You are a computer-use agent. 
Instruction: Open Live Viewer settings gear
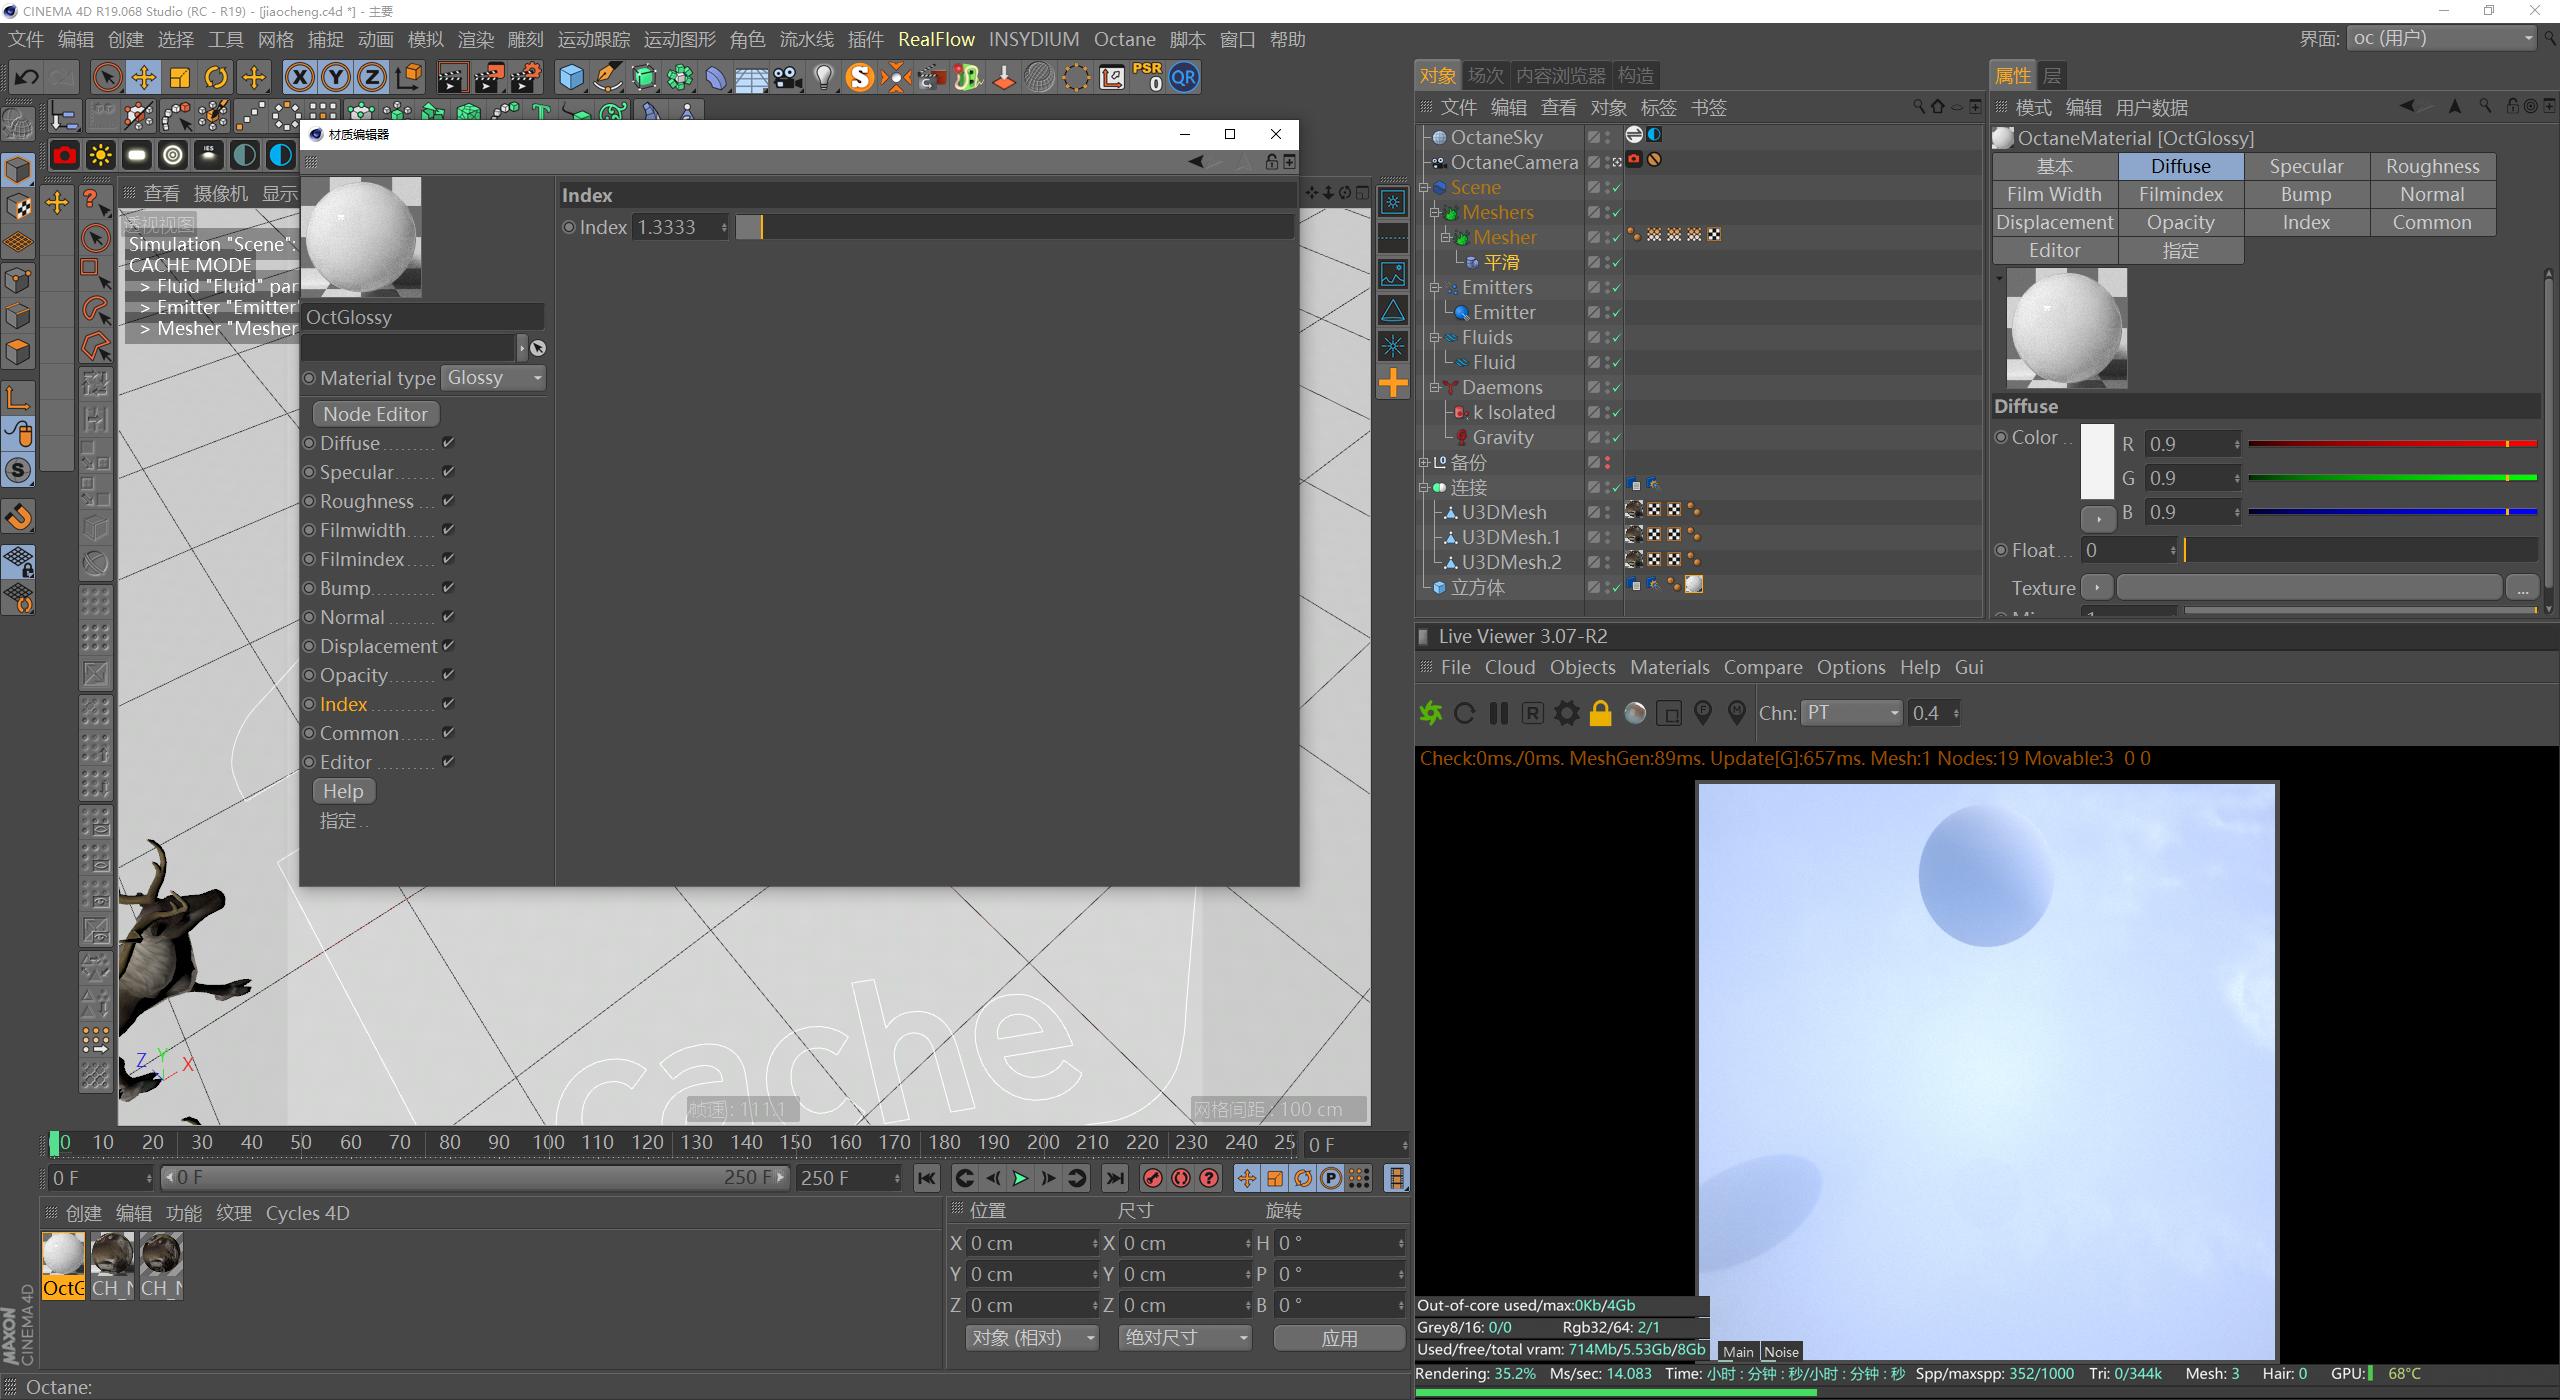pos(1566,713)
